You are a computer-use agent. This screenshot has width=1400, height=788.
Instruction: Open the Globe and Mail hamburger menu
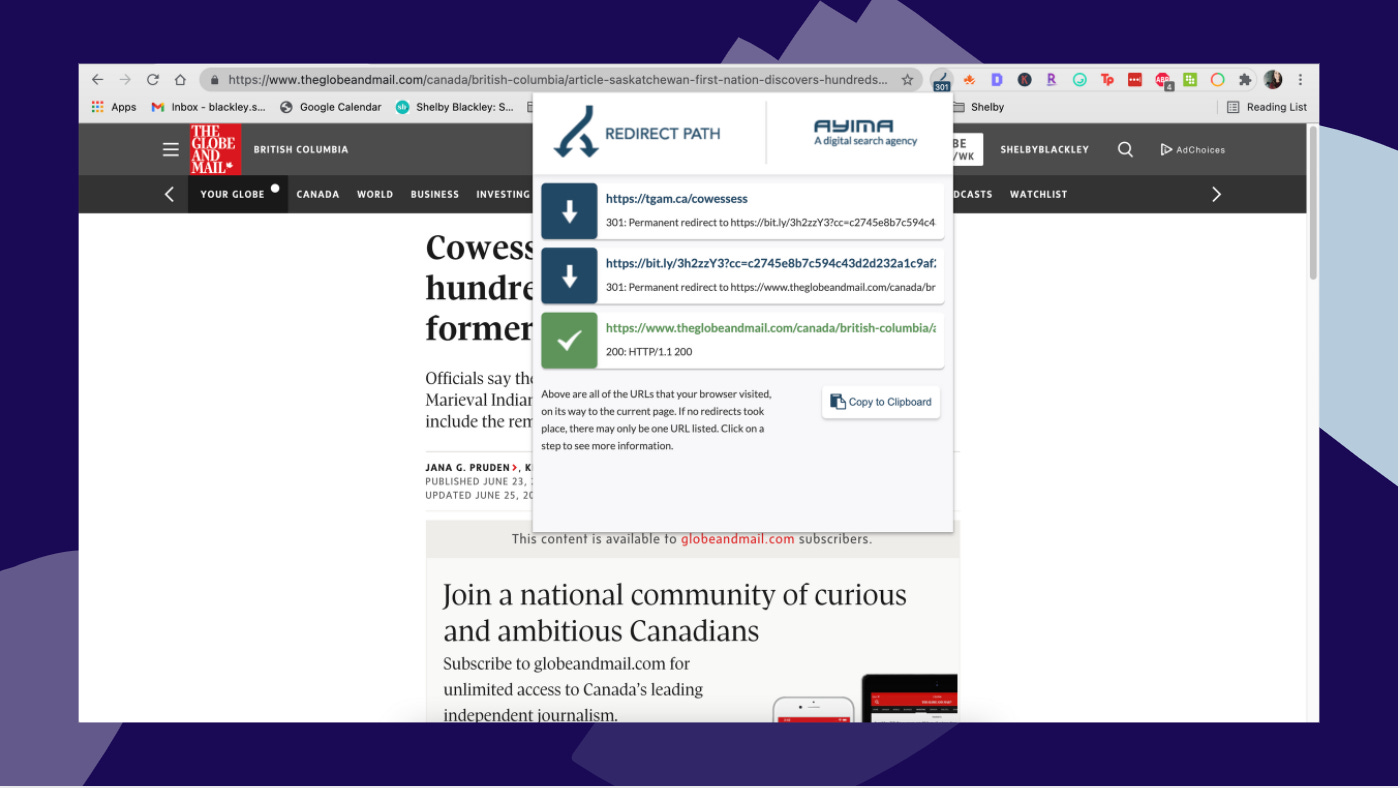point(171,149)
